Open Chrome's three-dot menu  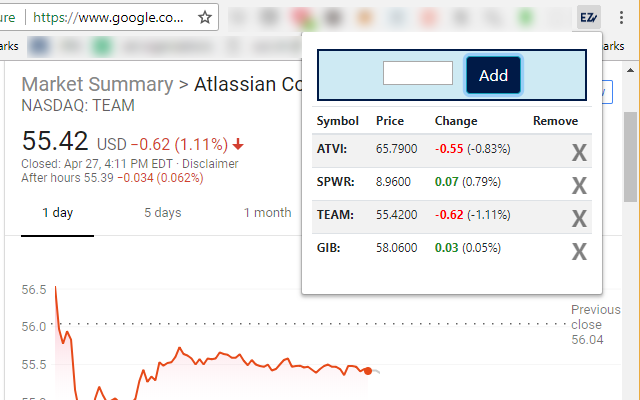[x=620, y=17]
